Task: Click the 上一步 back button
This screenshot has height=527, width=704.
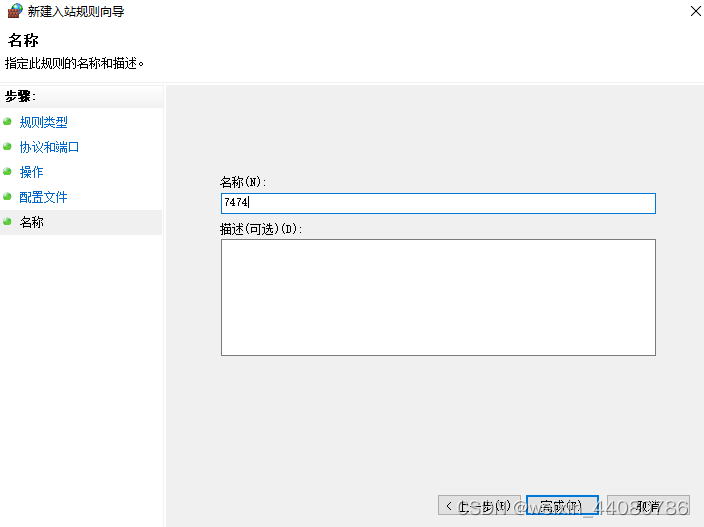Action: pos(479,506)
